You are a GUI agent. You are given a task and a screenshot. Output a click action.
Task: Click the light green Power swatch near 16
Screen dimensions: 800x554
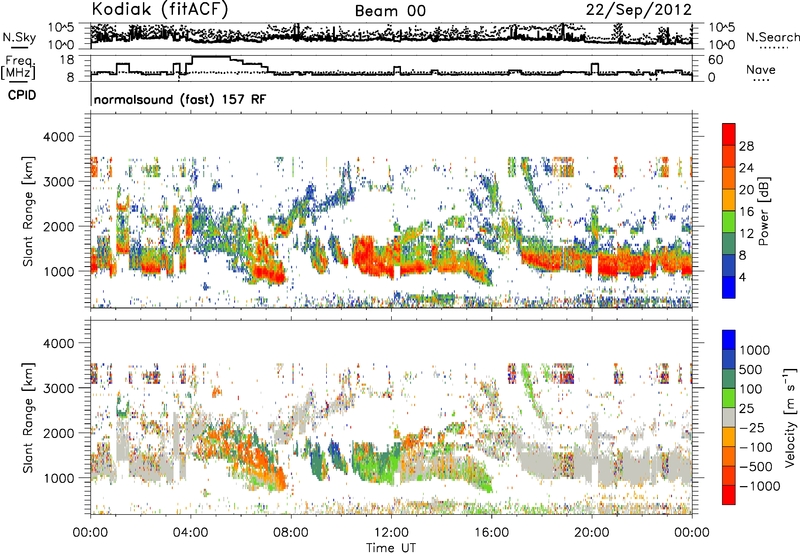[x=729, y=221]
